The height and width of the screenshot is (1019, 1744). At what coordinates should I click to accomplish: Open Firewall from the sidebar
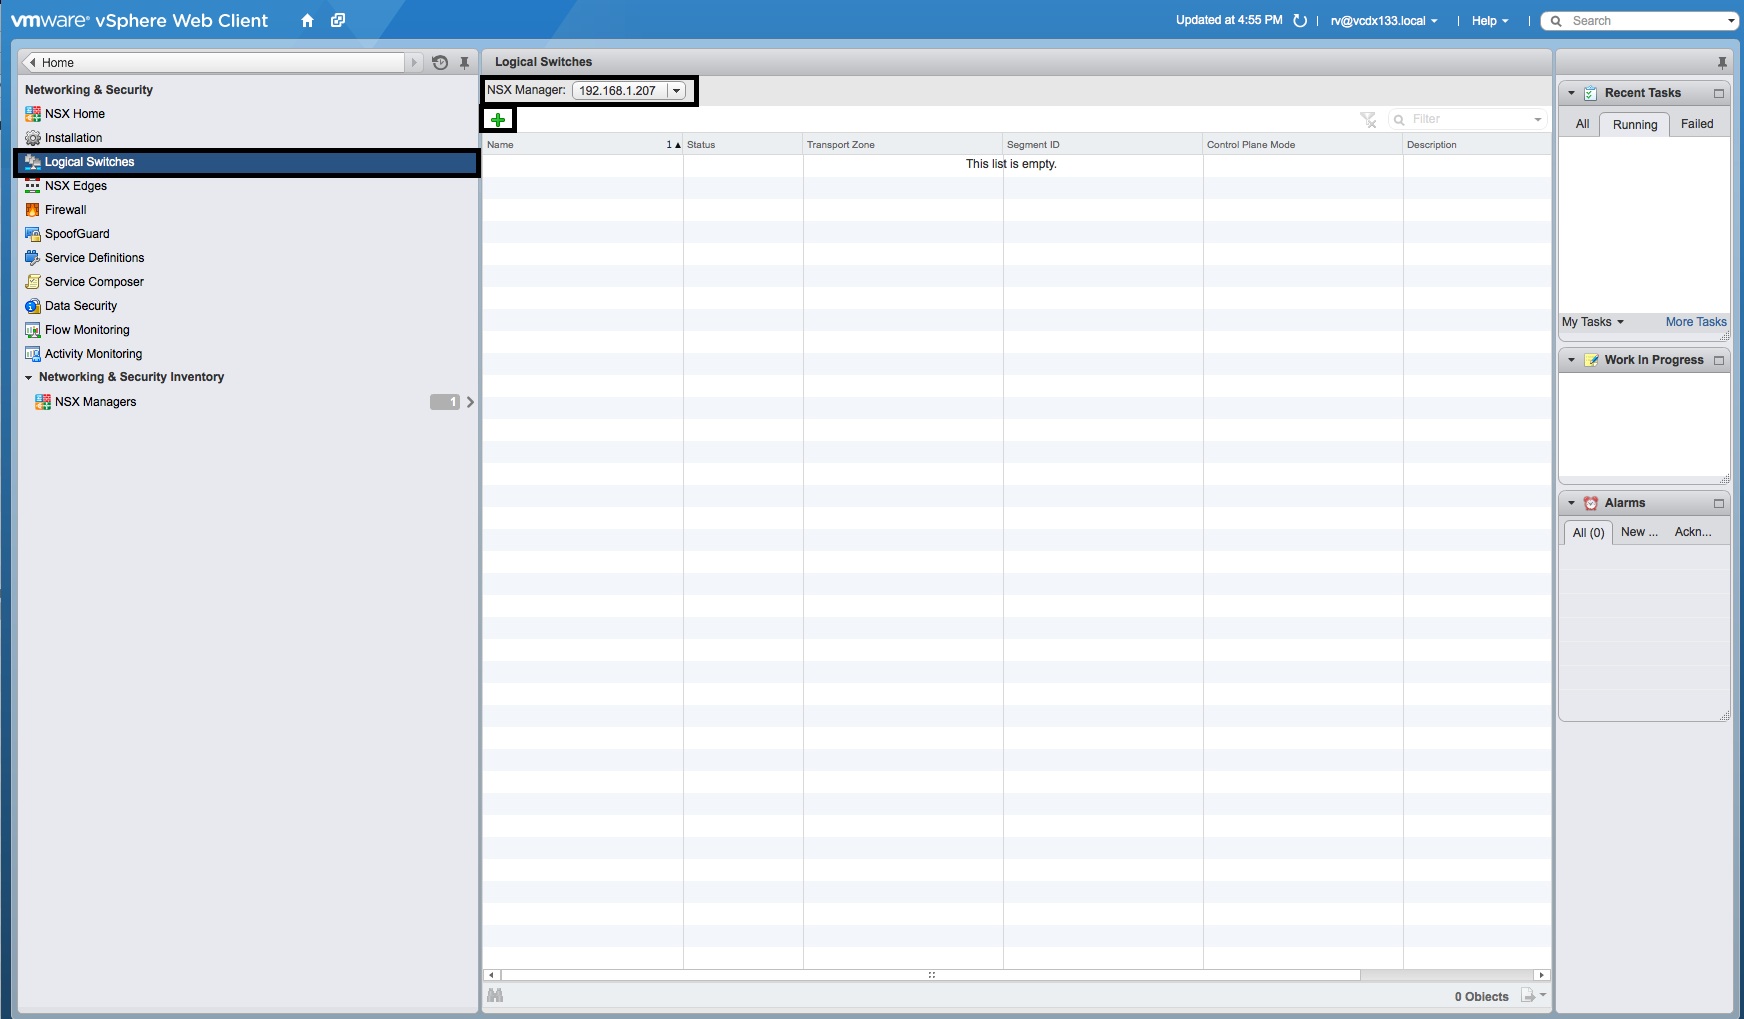[x=66, y=210]
